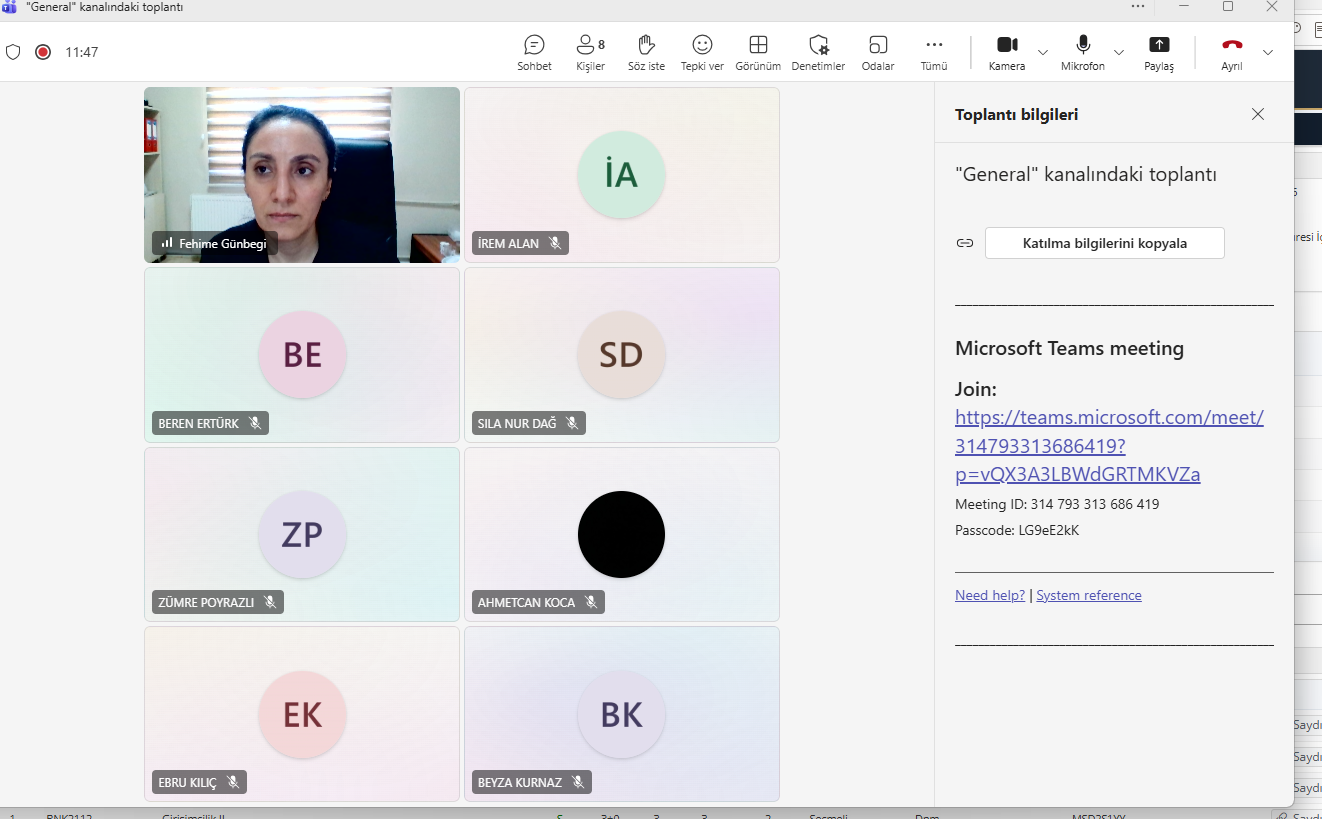1322x819 pixels.
Task: Open Denetimler controls
Action: 818,53
